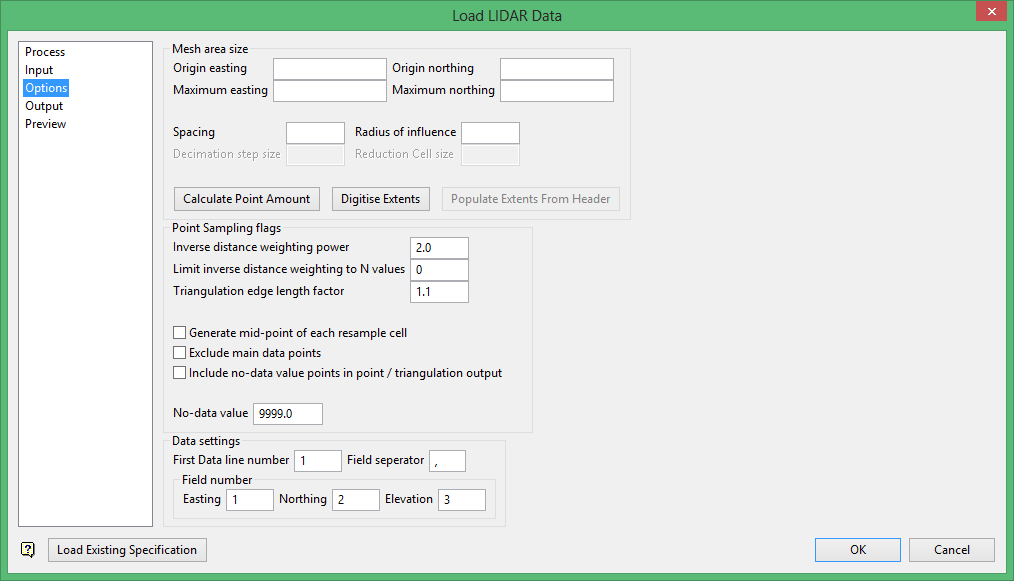The height and width of the screenshot is (581, 1014).
Task: Close the Load LIDAR Data dialog
Action: [991, 12]
